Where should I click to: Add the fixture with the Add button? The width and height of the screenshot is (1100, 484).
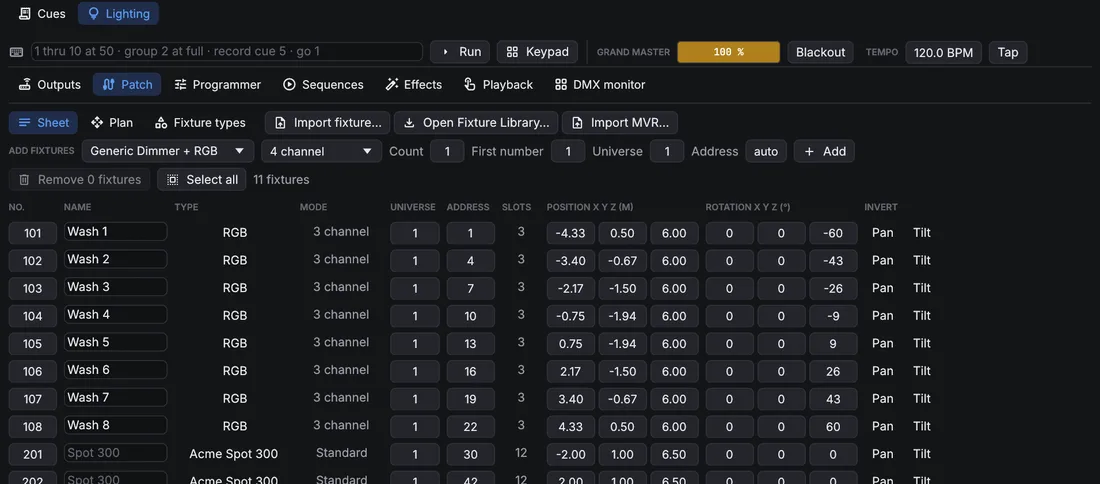pos(824,151)
